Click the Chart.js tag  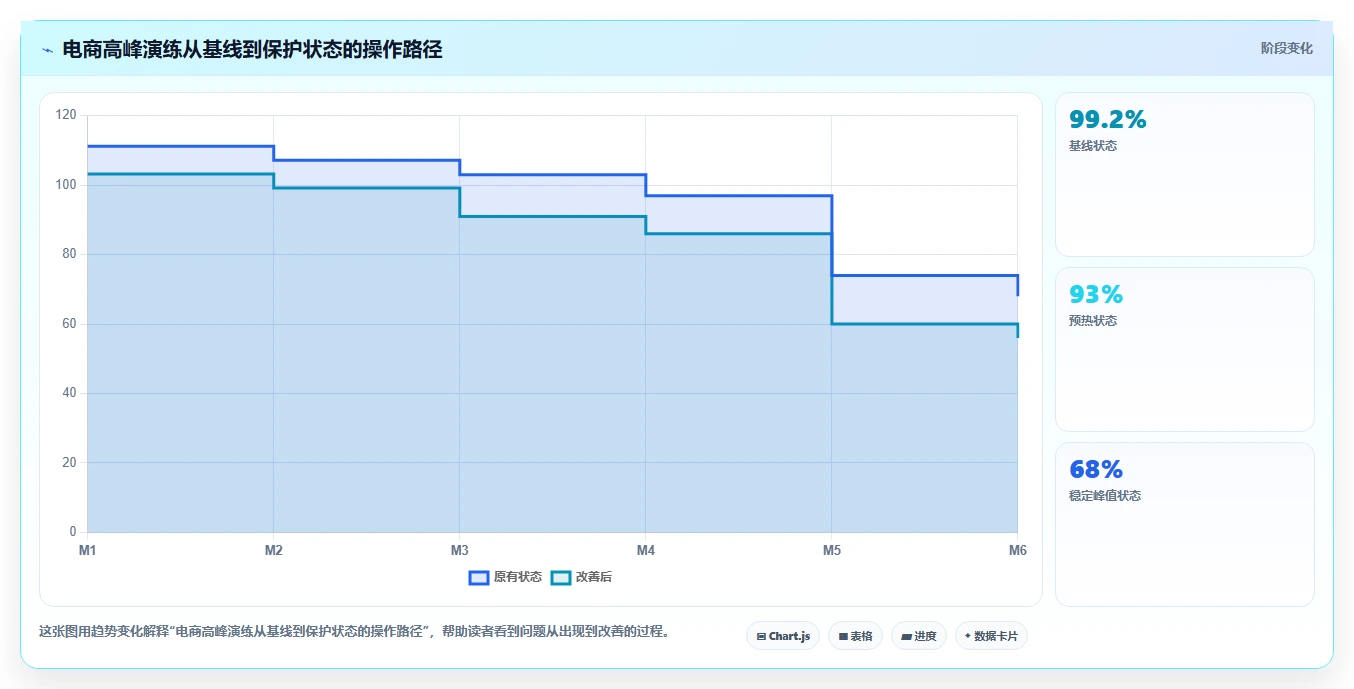(x=783, y=636)
